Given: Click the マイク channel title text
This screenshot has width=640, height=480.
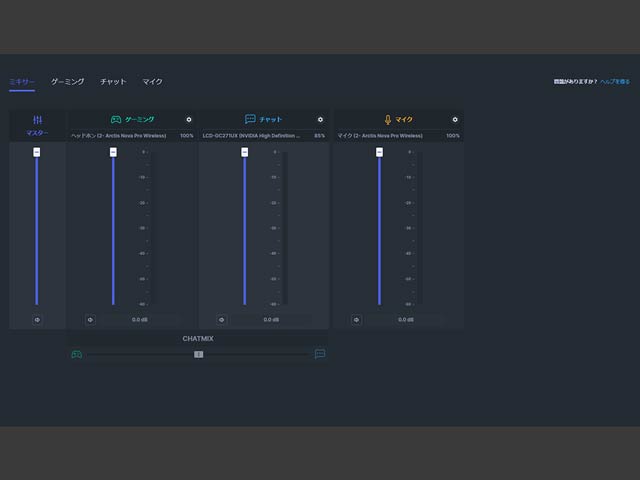Looking at the screenshot, I should coord(404,120).
